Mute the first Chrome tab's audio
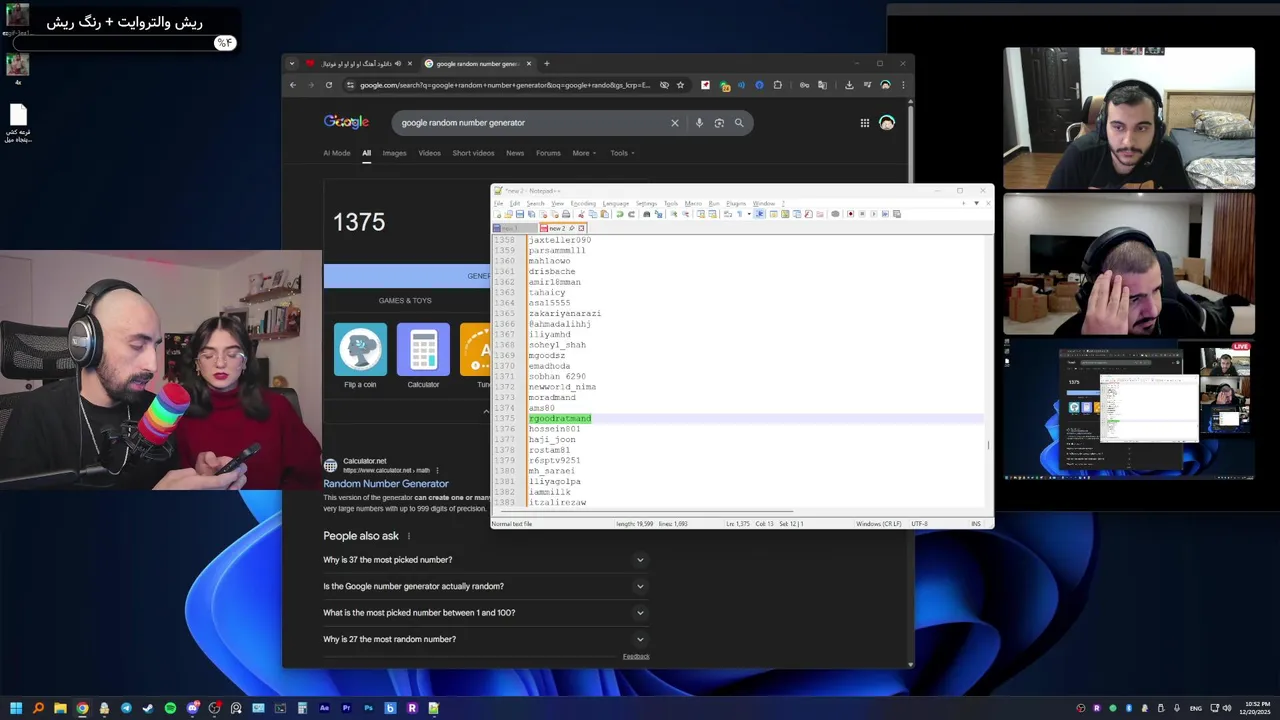Screen dimensions: 1280x720 pyautogui.click(x=398, y=64)
